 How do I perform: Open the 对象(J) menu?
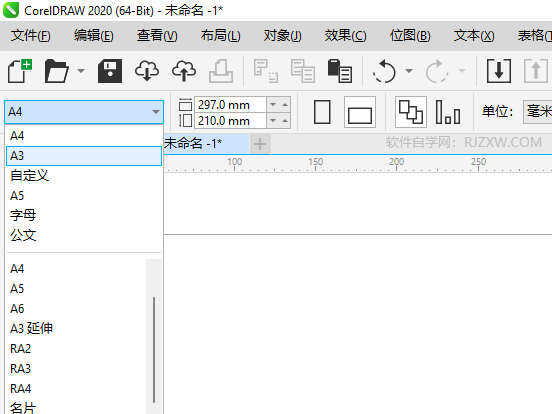[282, 36]
